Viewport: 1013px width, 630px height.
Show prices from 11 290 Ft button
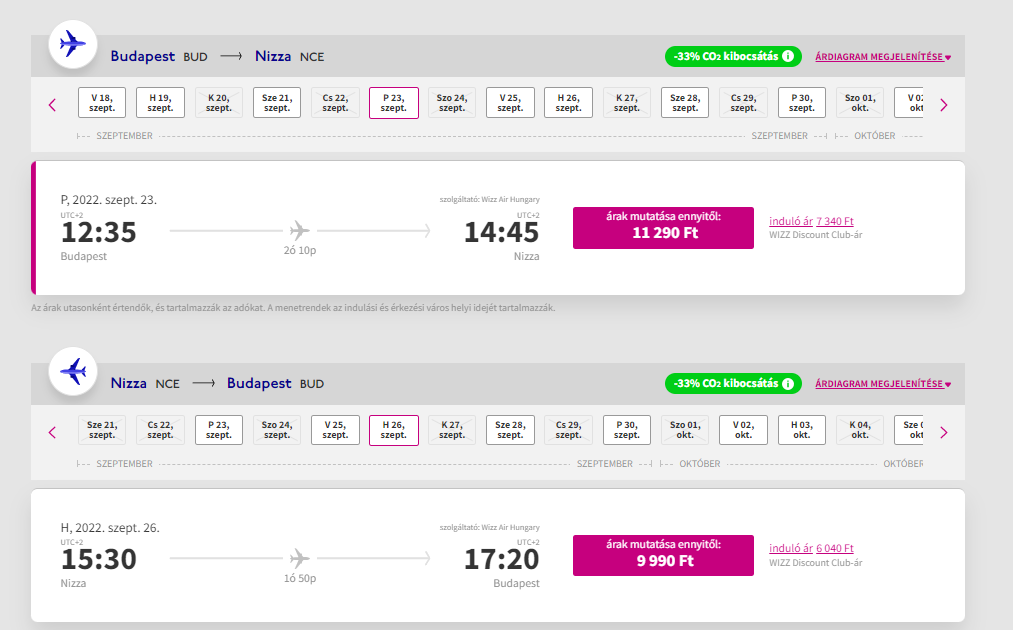point(663,228)
